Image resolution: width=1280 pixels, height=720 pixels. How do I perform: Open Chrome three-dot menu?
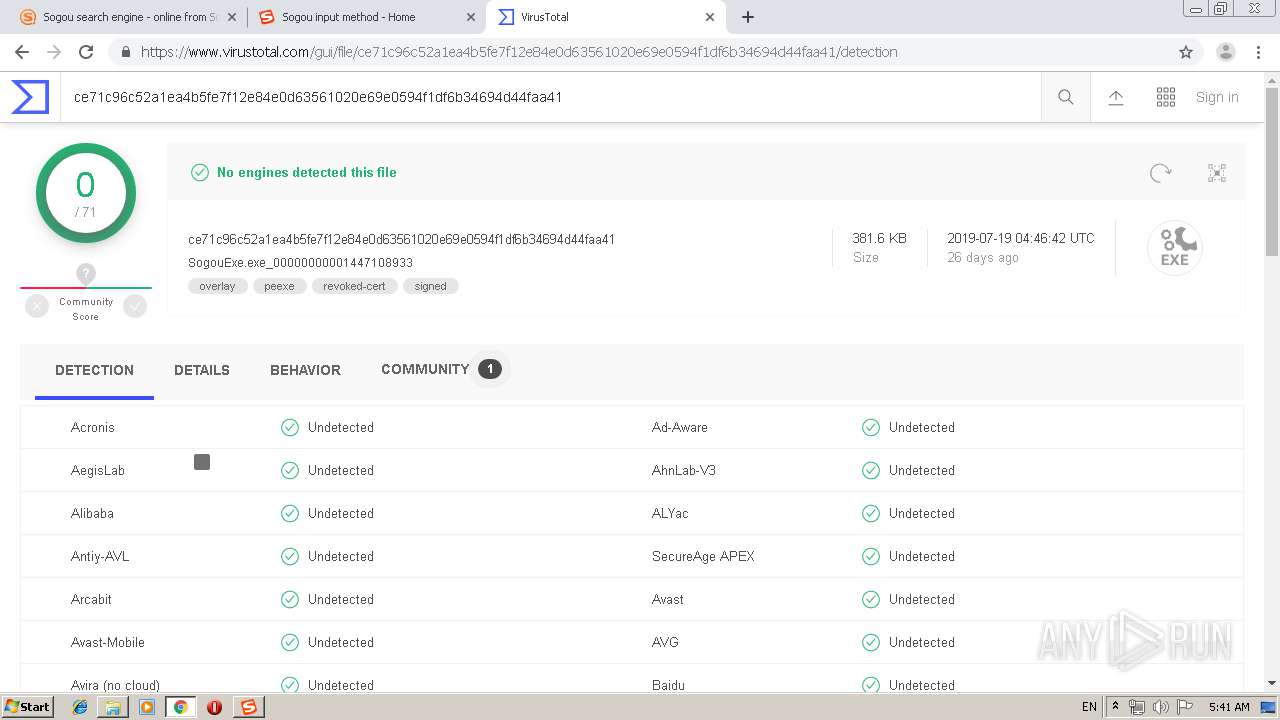pos(1259,52)
